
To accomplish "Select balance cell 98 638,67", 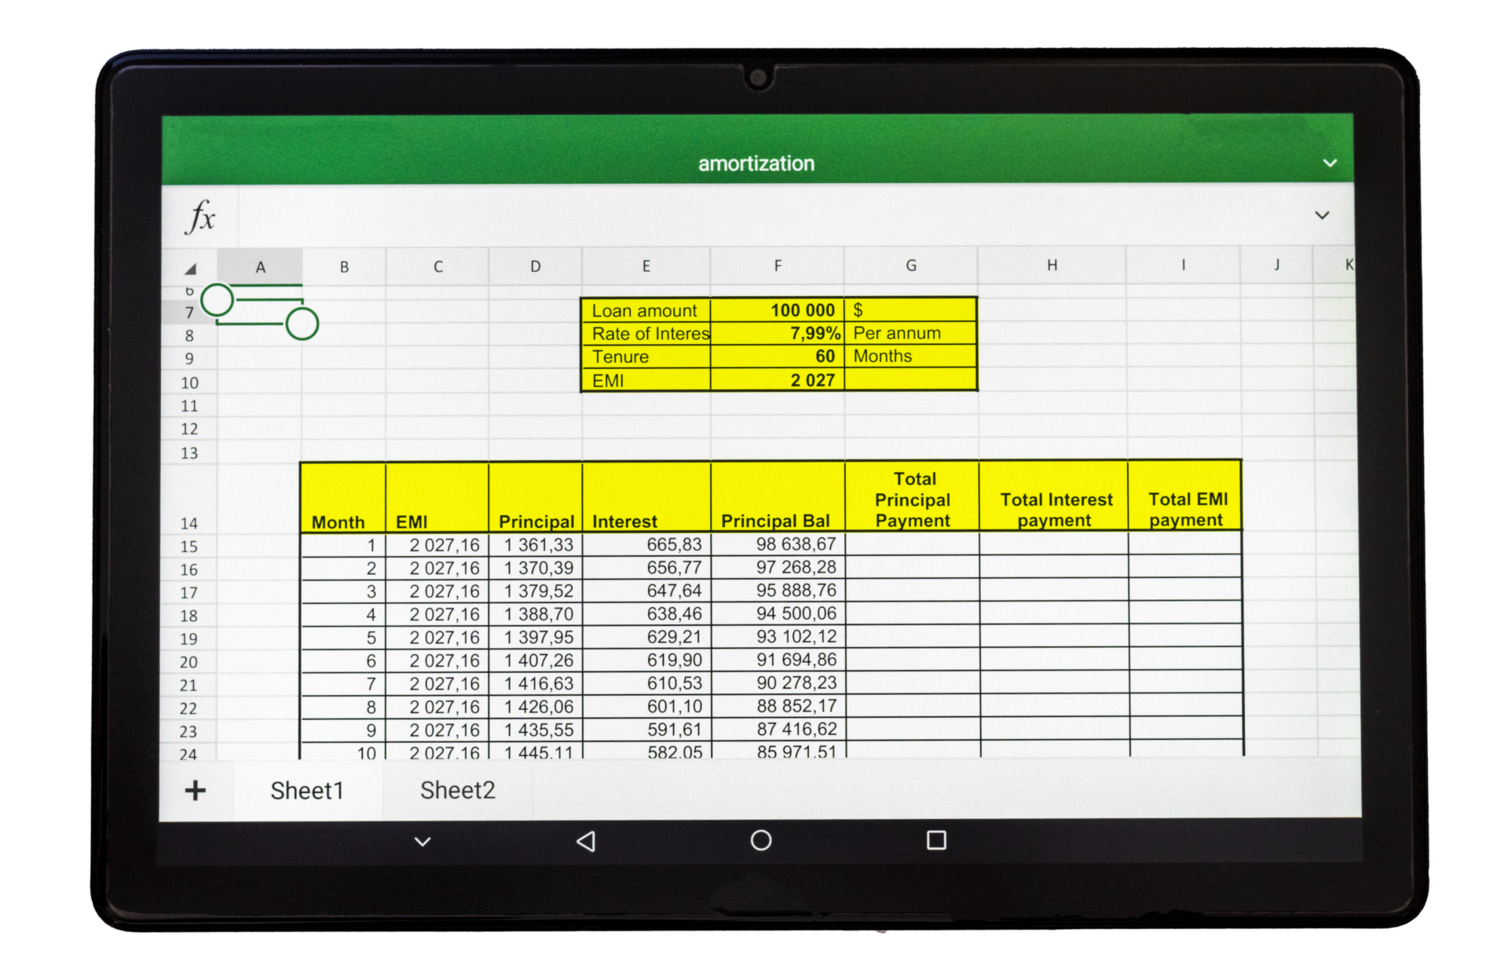I will click(x=778, y=544).
